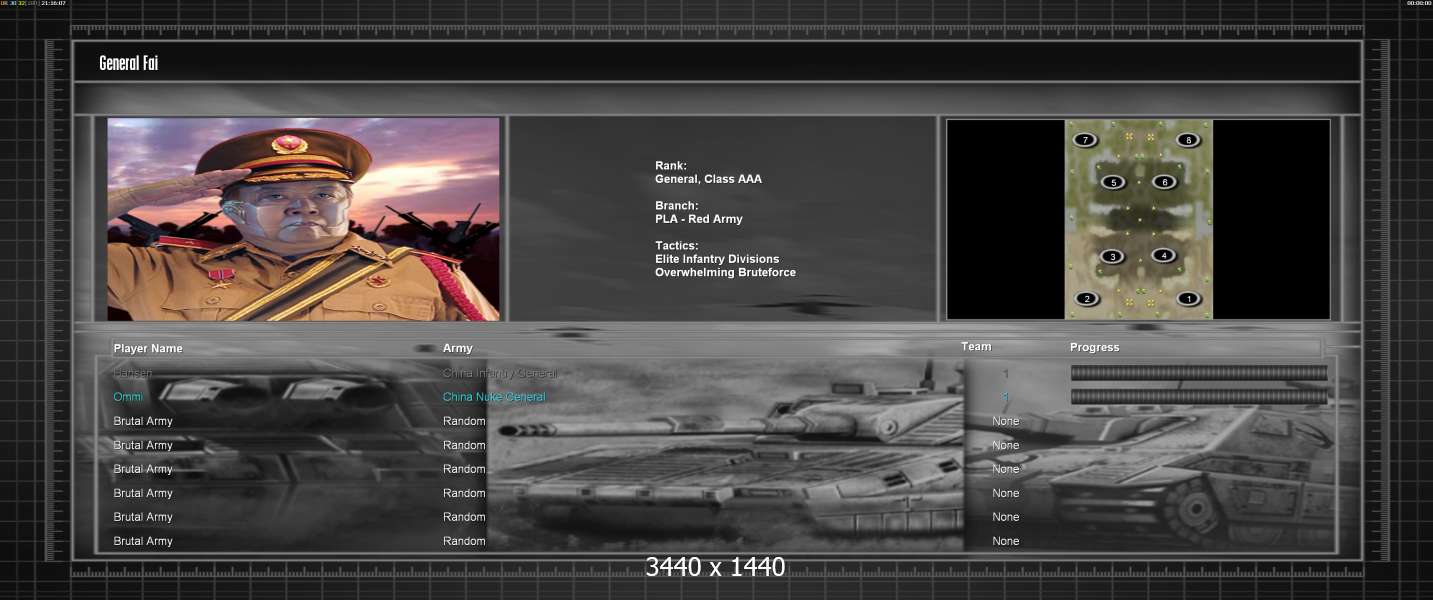Click the China Infantry General army entry

click(500, 373)
